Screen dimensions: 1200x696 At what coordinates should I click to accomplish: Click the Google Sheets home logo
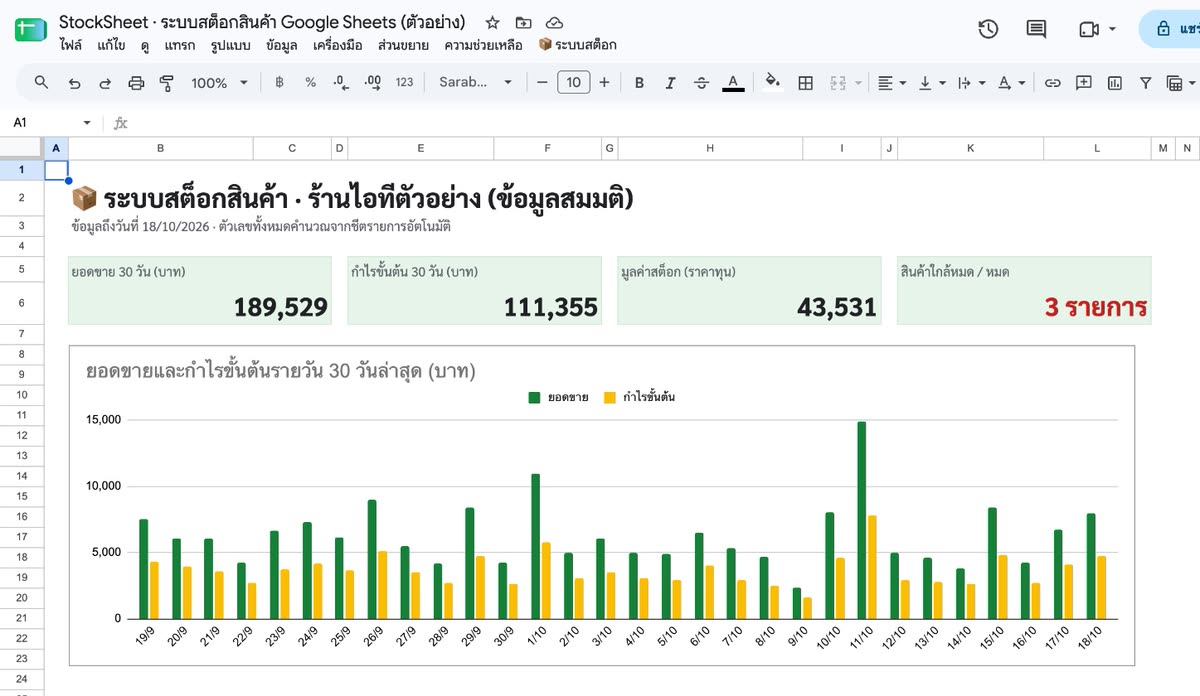pos(30,30)
